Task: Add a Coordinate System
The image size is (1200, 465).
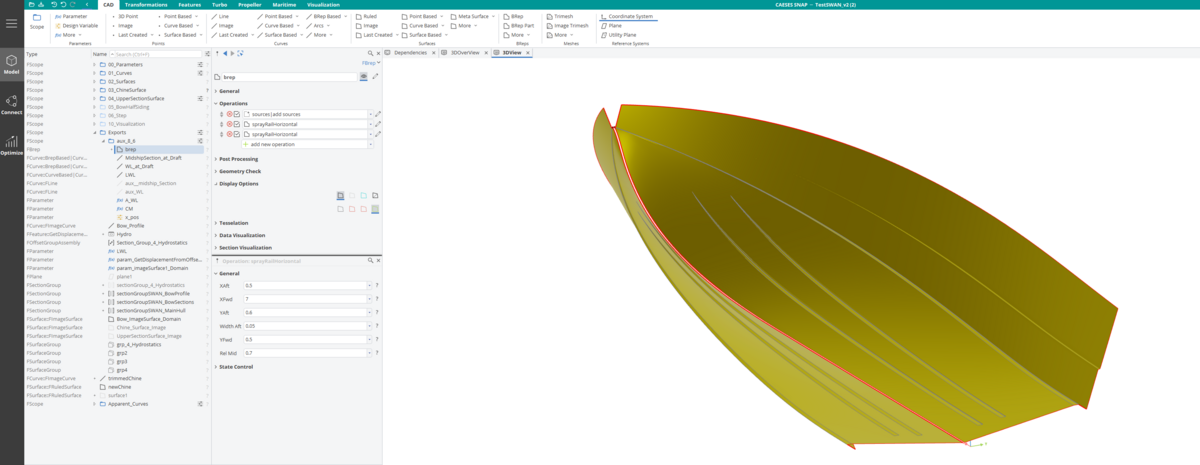Action: 626,16
